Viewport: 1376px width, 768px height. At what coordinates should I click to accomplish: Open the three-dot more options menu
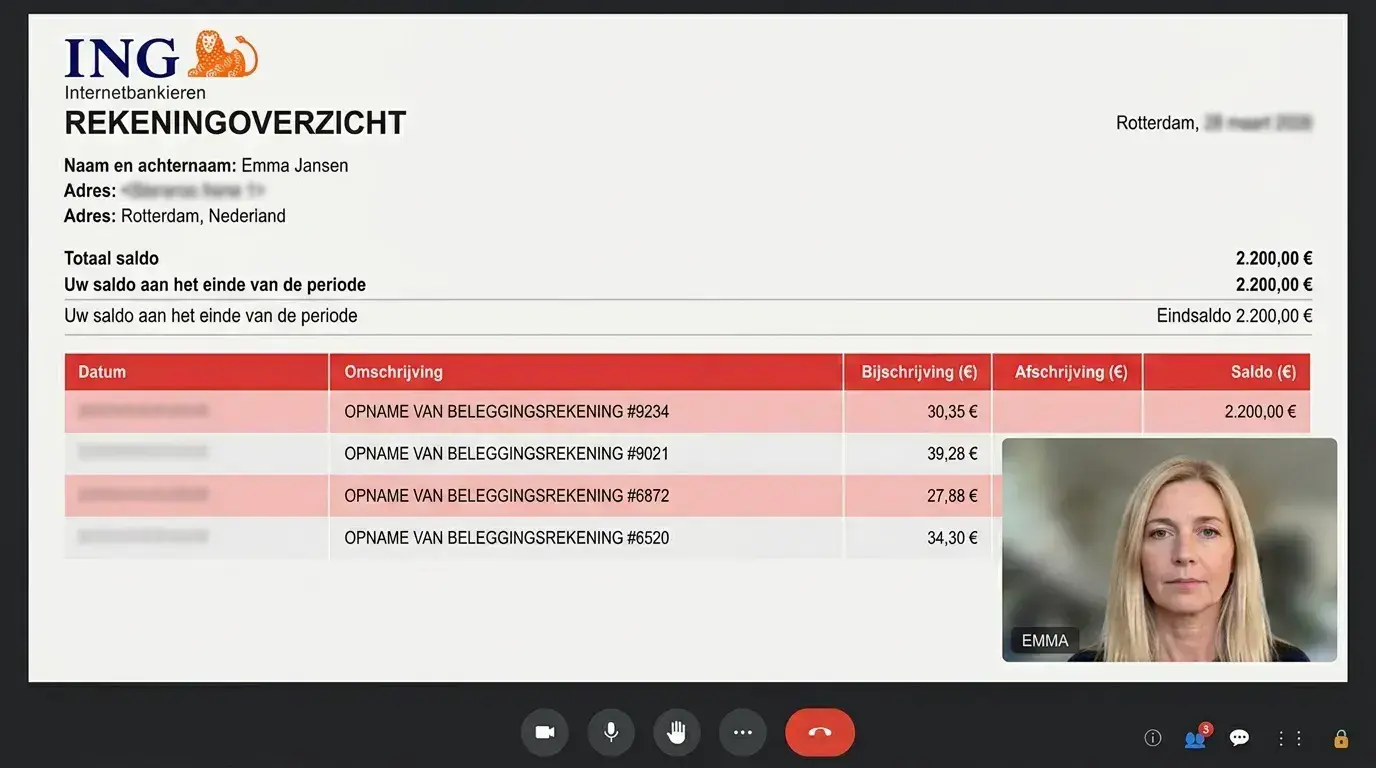pyautogui.click(x=742, y=732)
